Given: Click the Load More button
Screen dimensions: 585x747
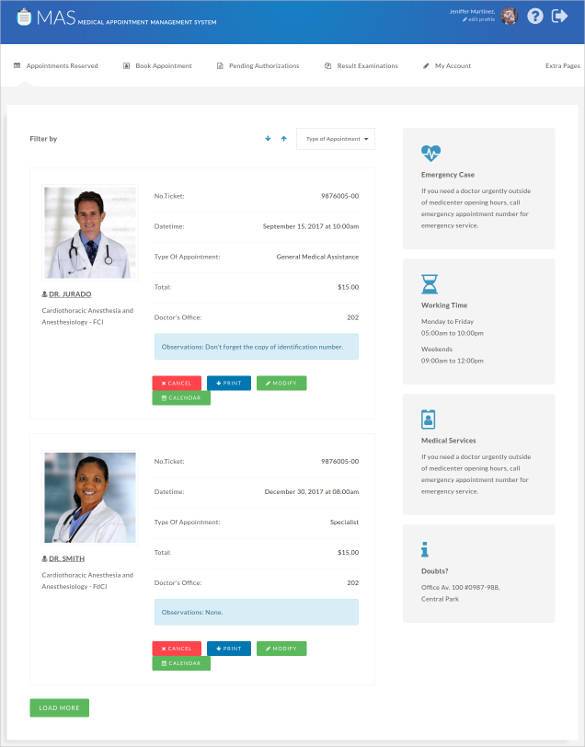Looking at the screenshot, I should [x=59, y=707].
